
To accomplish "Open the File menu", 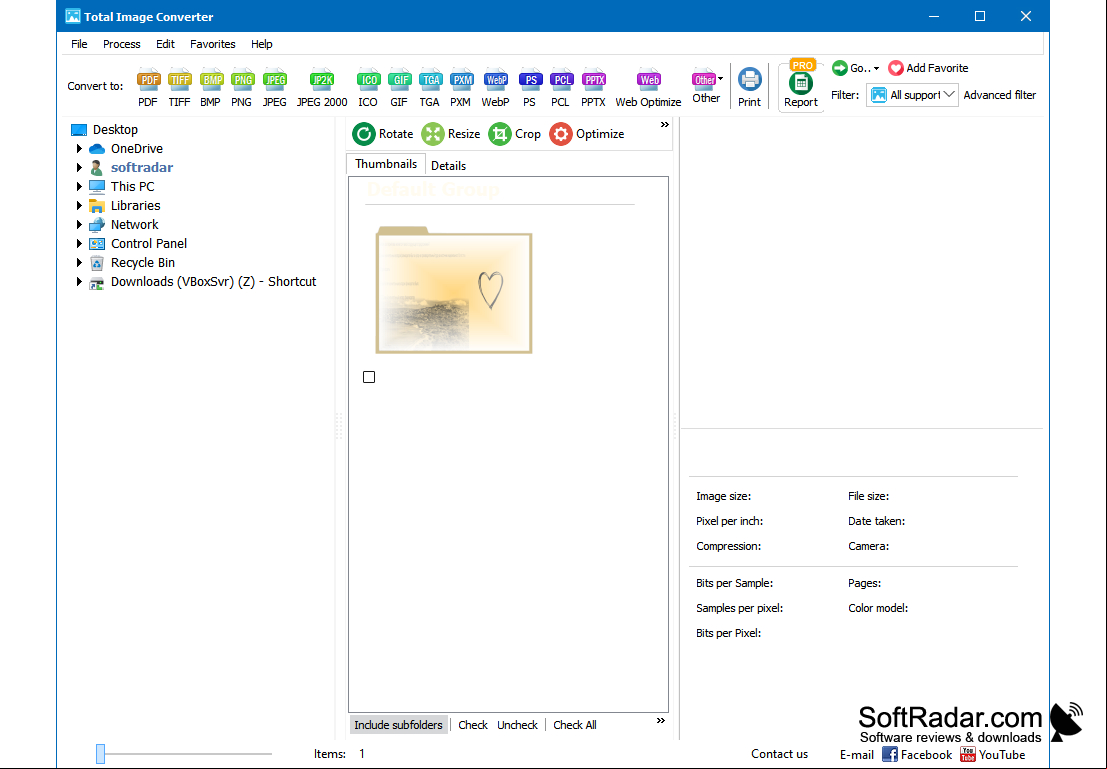I will pyautogui.click(x=79, y=44).
